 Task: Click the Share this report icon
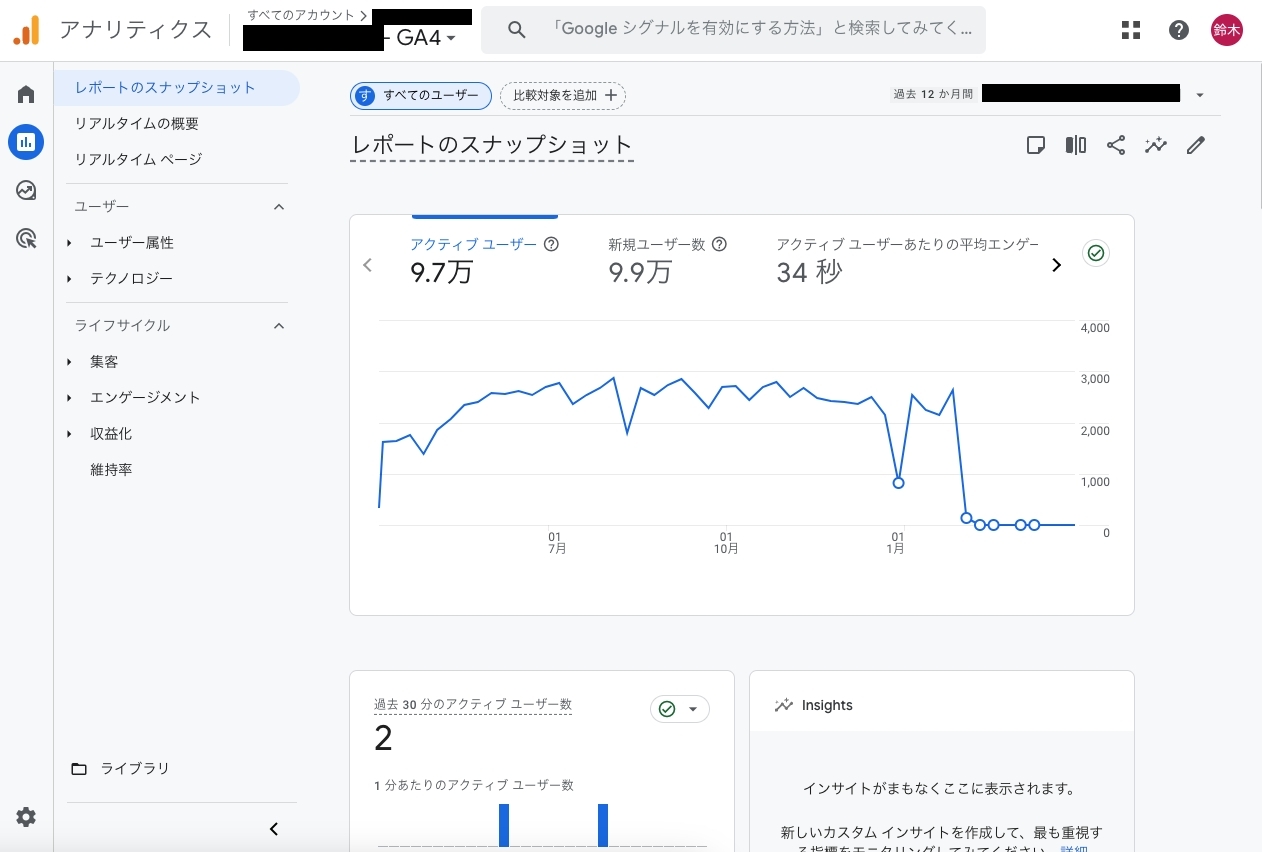[x=1116, y=145]
